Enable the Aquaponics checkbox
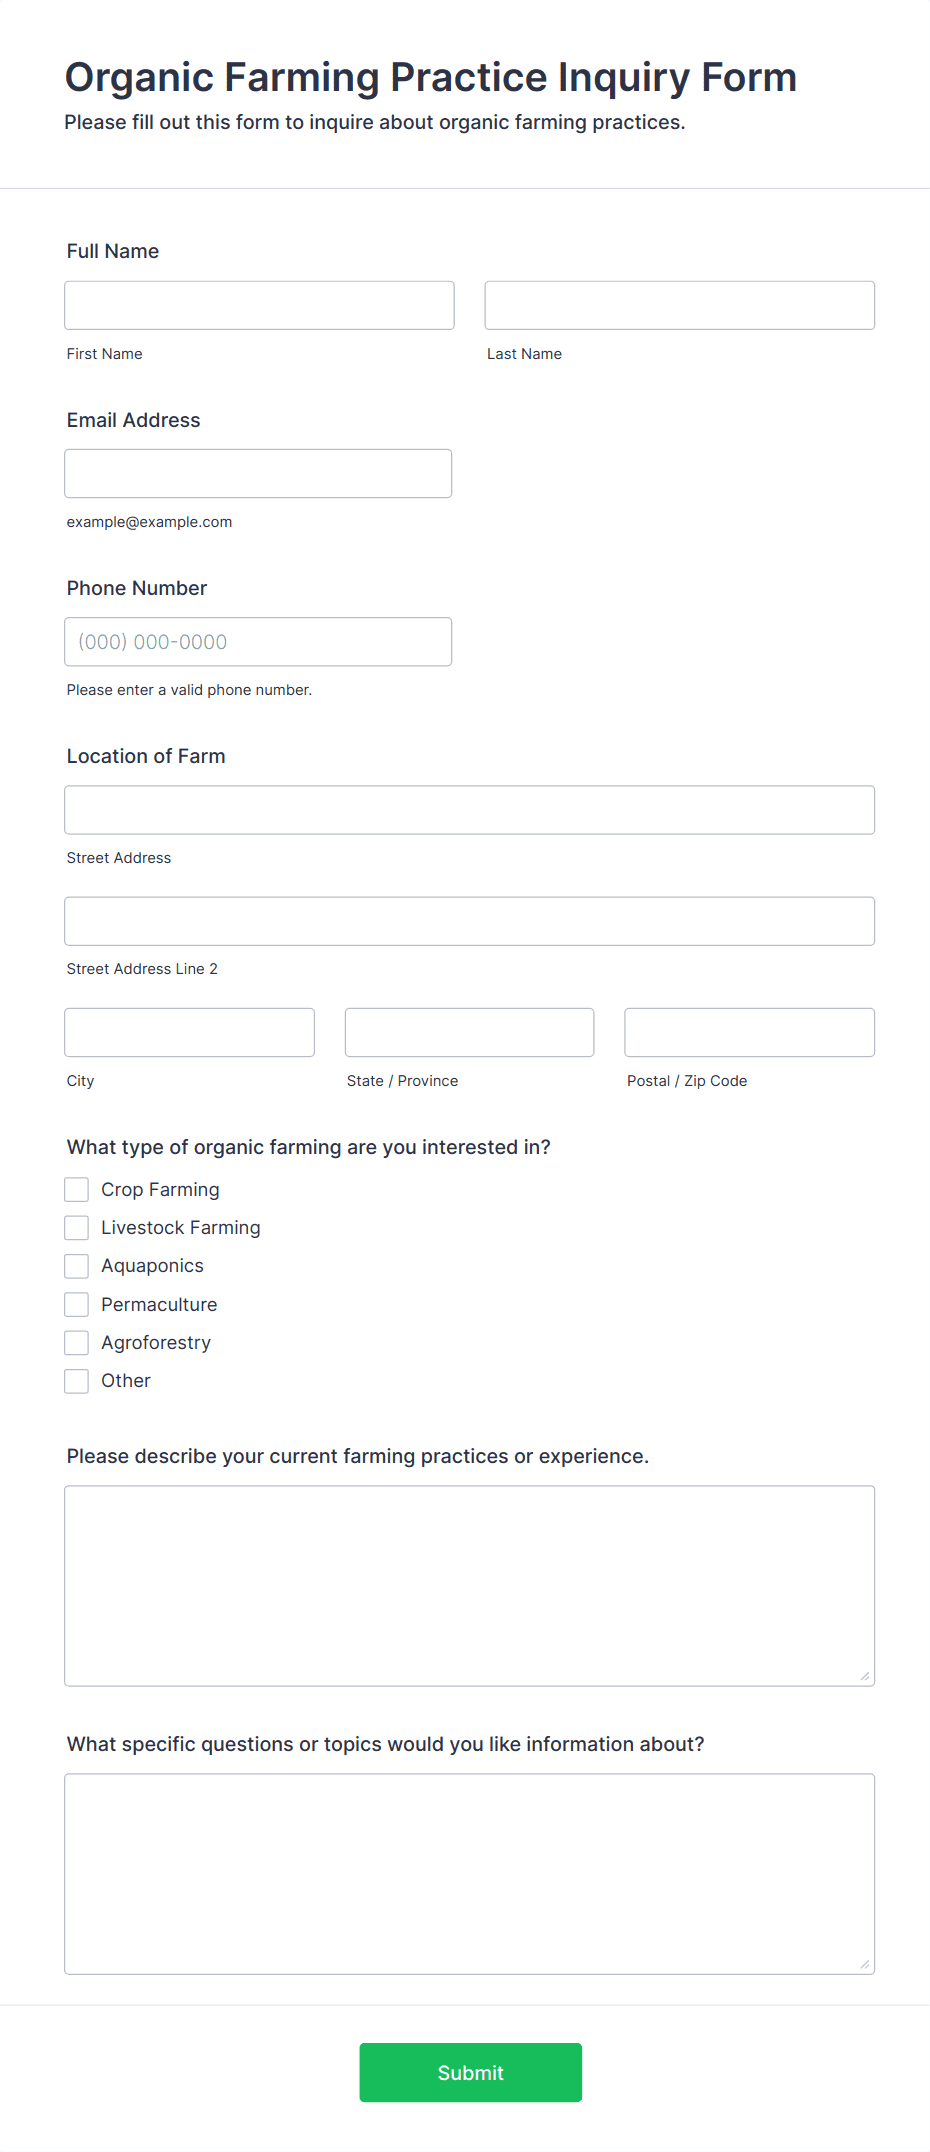 pyautogui.click(x=77, y=1266)
